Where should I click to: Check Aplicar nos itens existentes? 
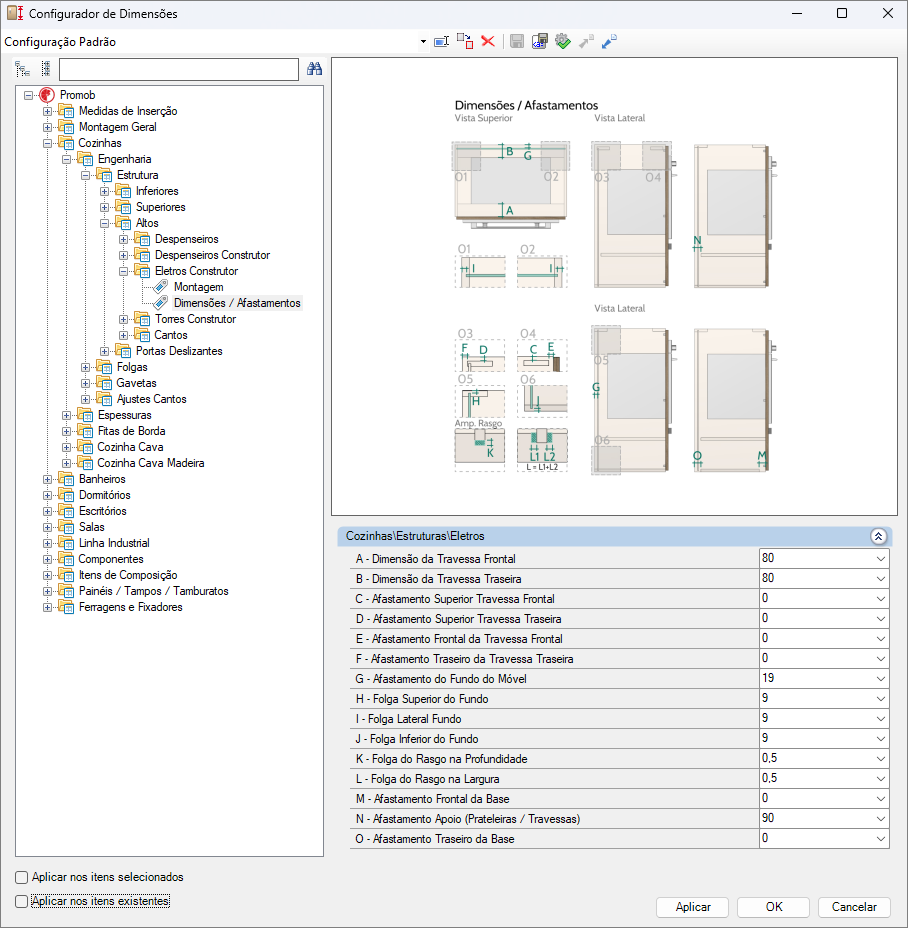21,901
